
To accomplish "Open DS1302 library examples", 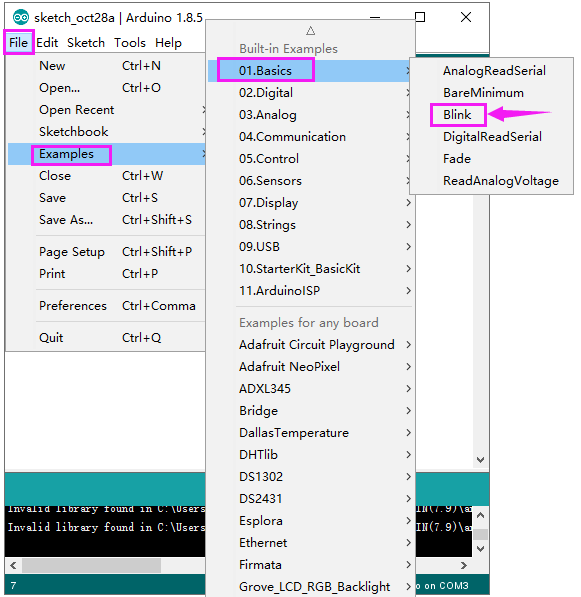I will click(x=310, y=477).
